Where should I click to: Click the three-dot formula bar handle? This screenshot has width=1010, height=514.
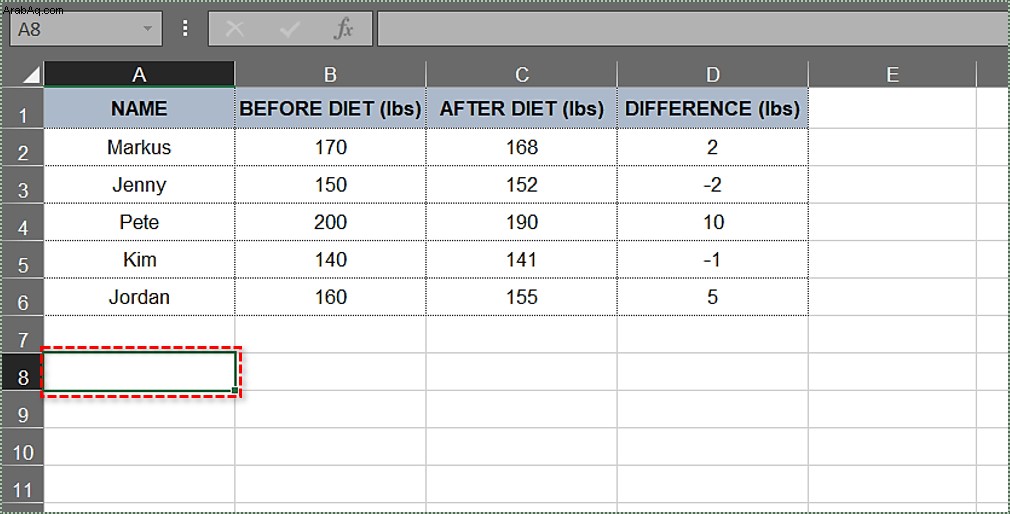186,28
